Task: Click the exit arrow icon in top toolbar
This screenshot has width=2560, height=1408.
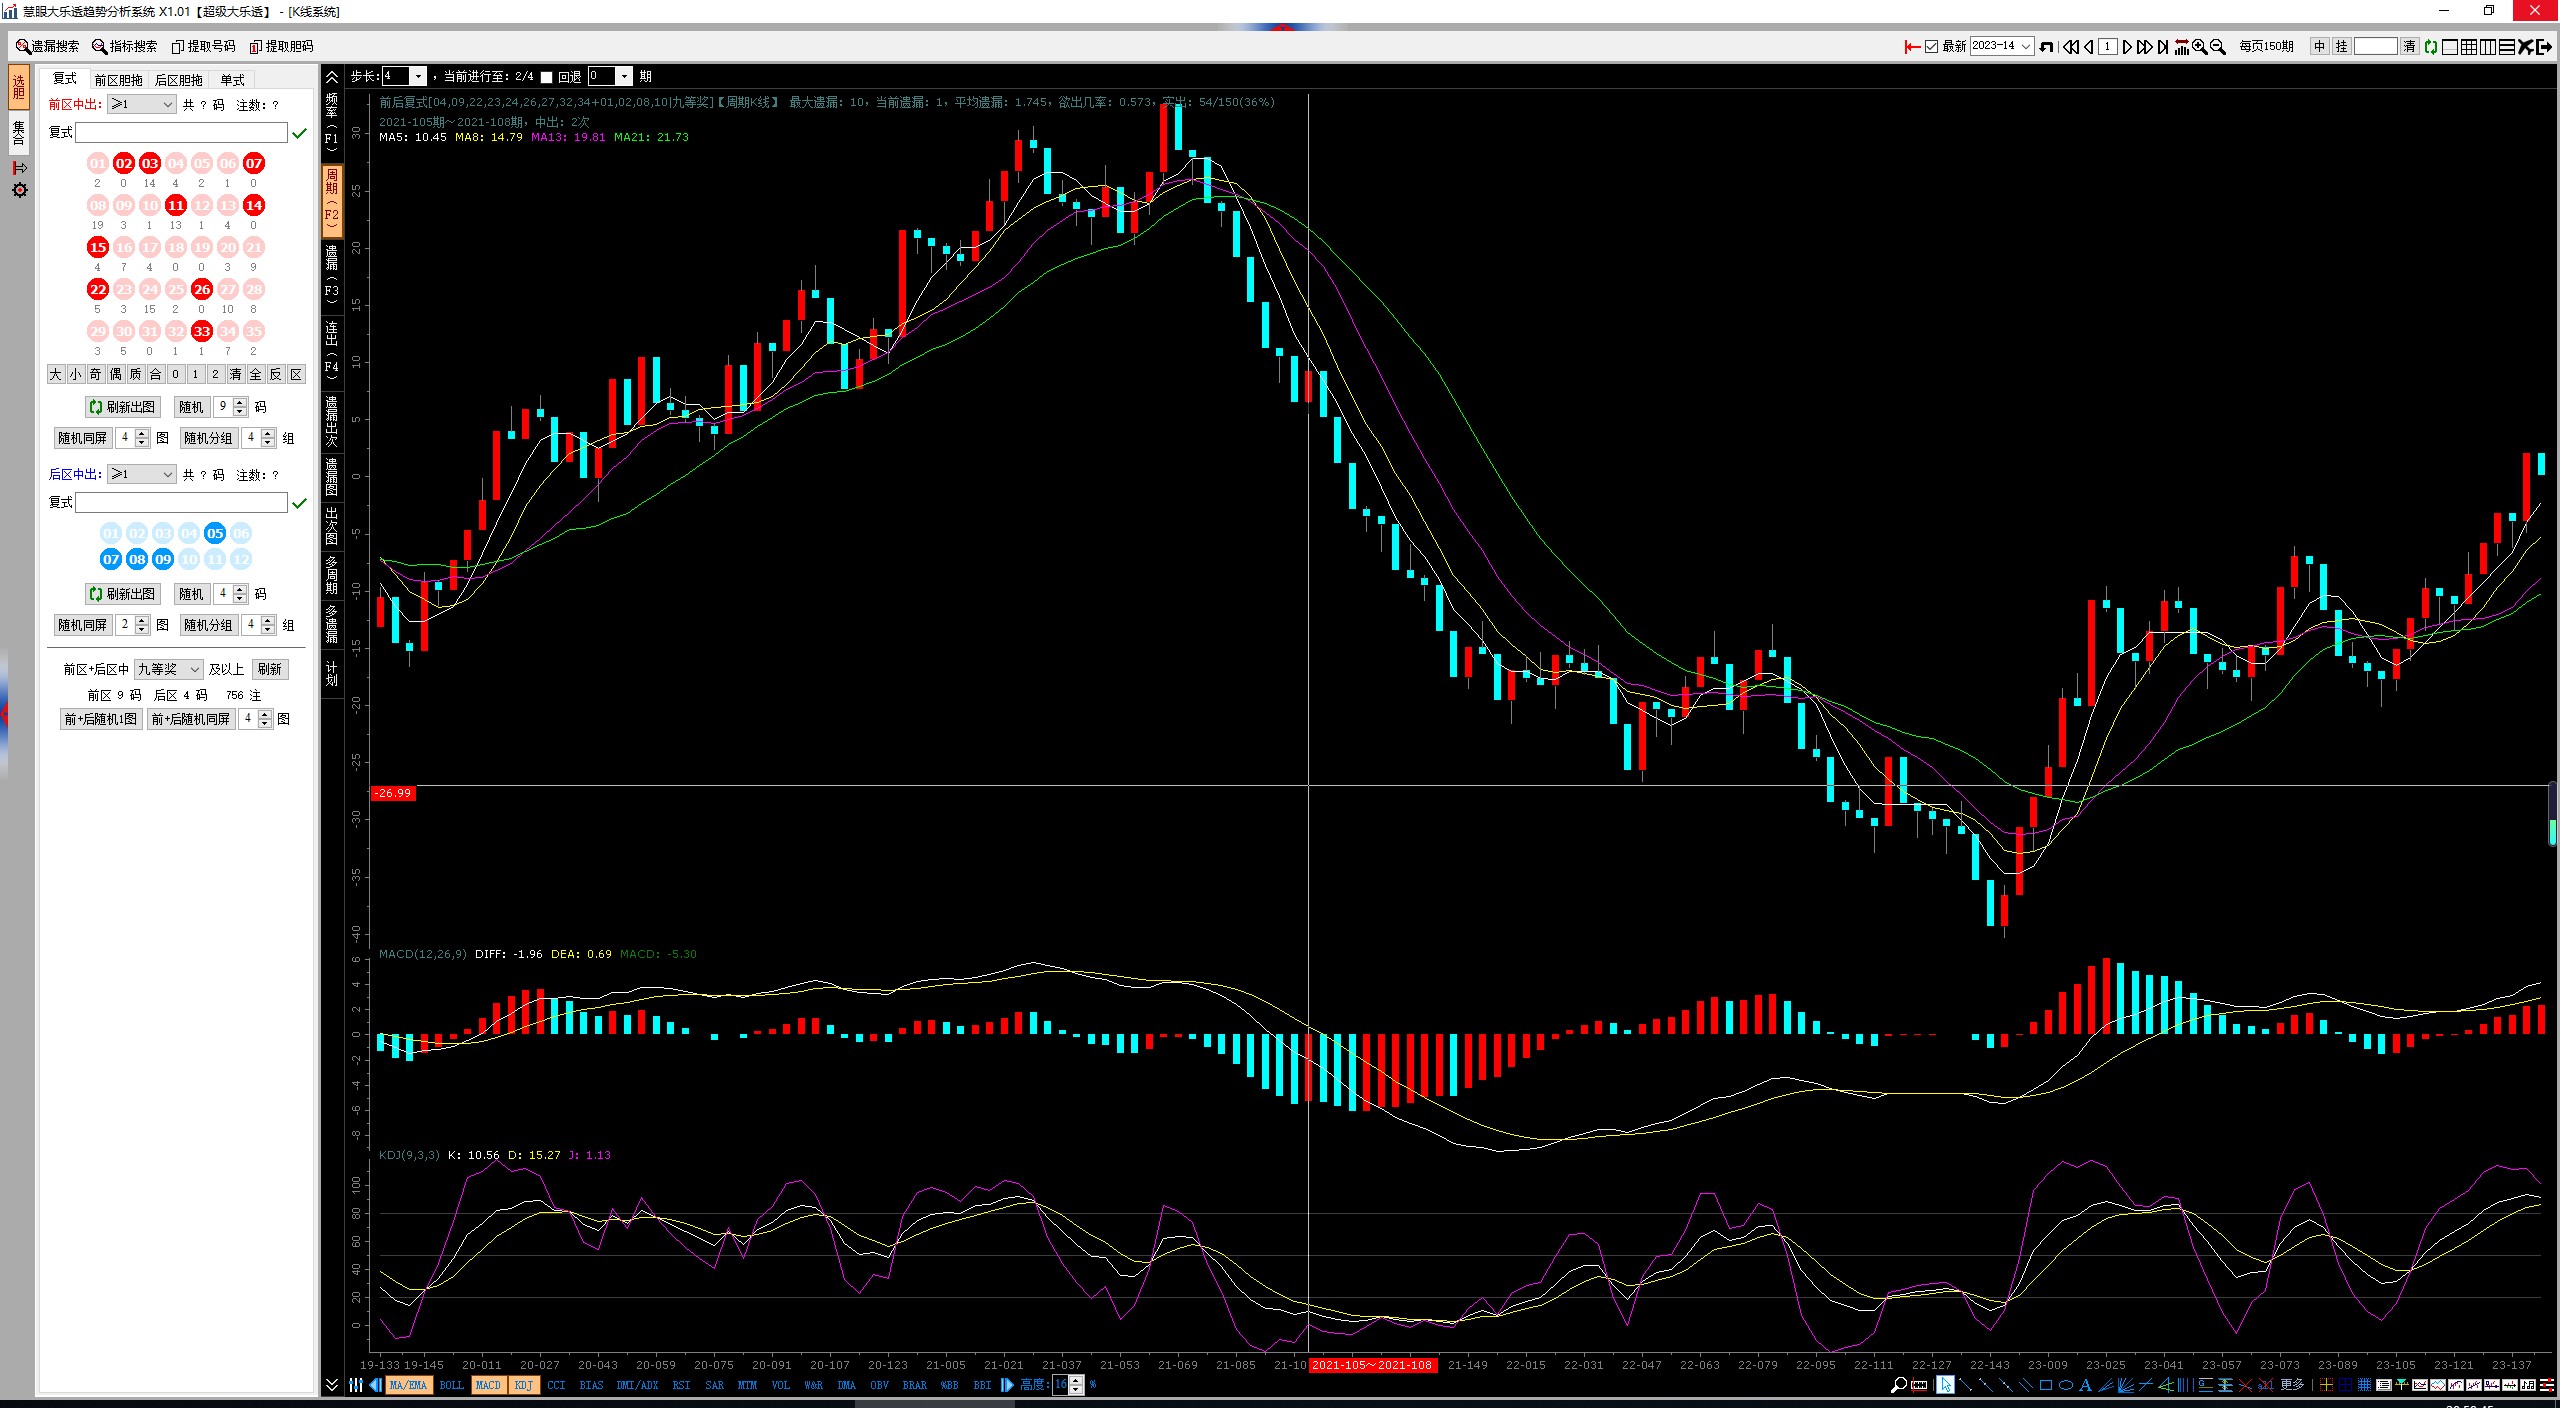Action: coord(2544,47)
